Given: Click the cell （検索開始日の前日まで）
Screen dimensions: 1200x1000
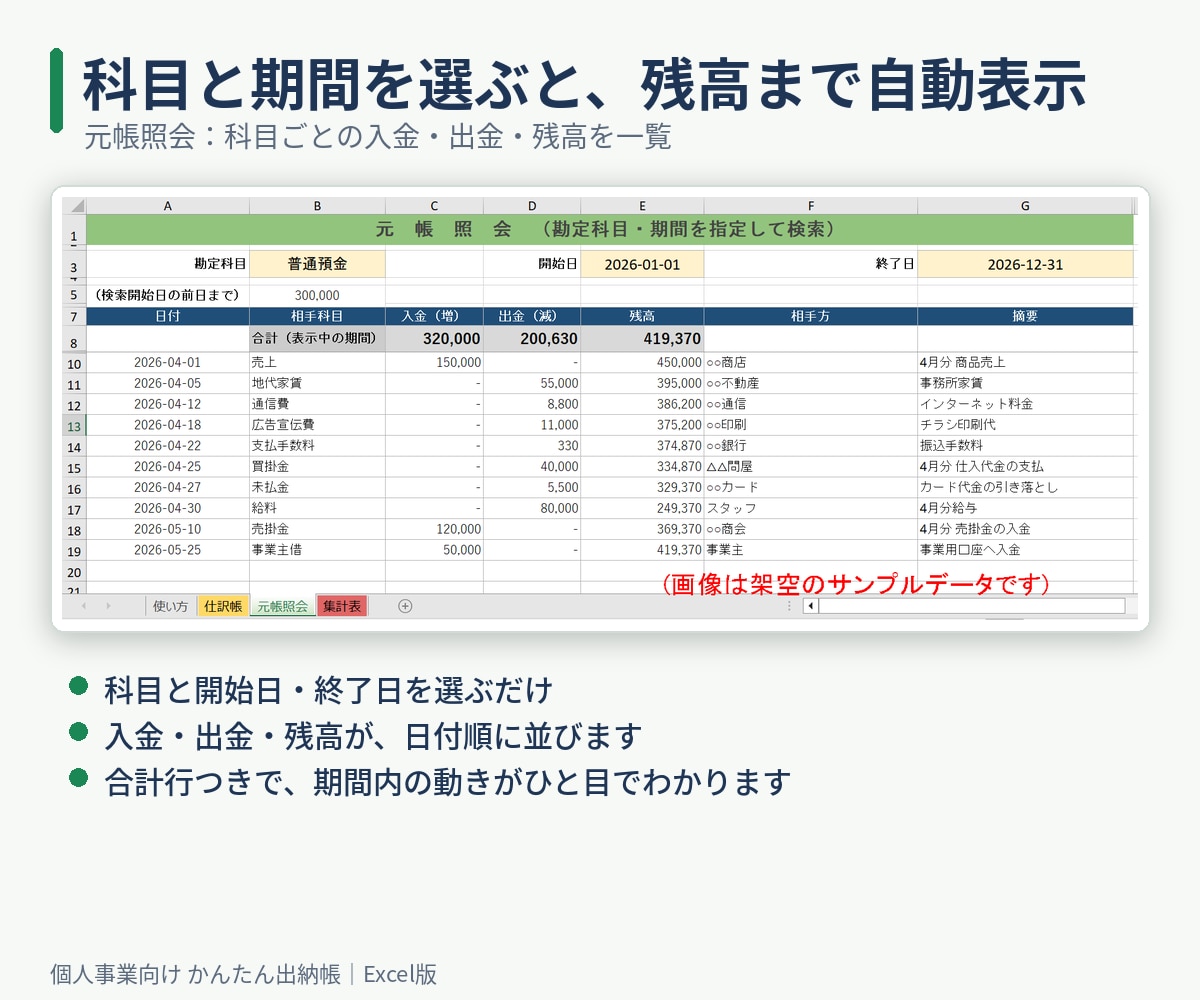Looking at the screenshot, I should coord(168,295).
